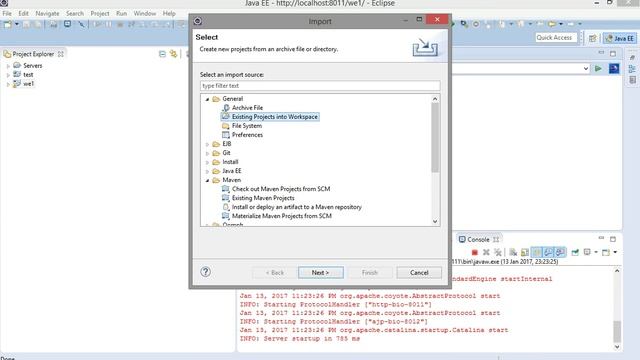The image size is (640, 360).
Task: Open the browser URL dropdown
Action: 586,69
